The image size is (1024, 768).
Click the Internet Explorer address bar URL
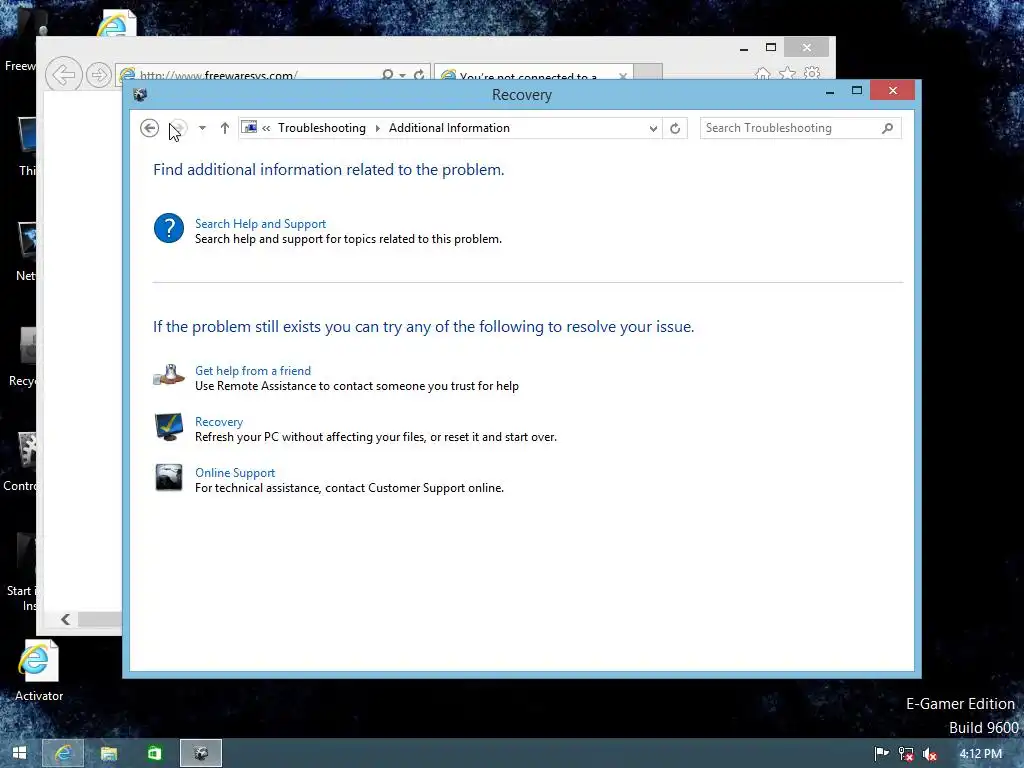(x=219, y=75)
